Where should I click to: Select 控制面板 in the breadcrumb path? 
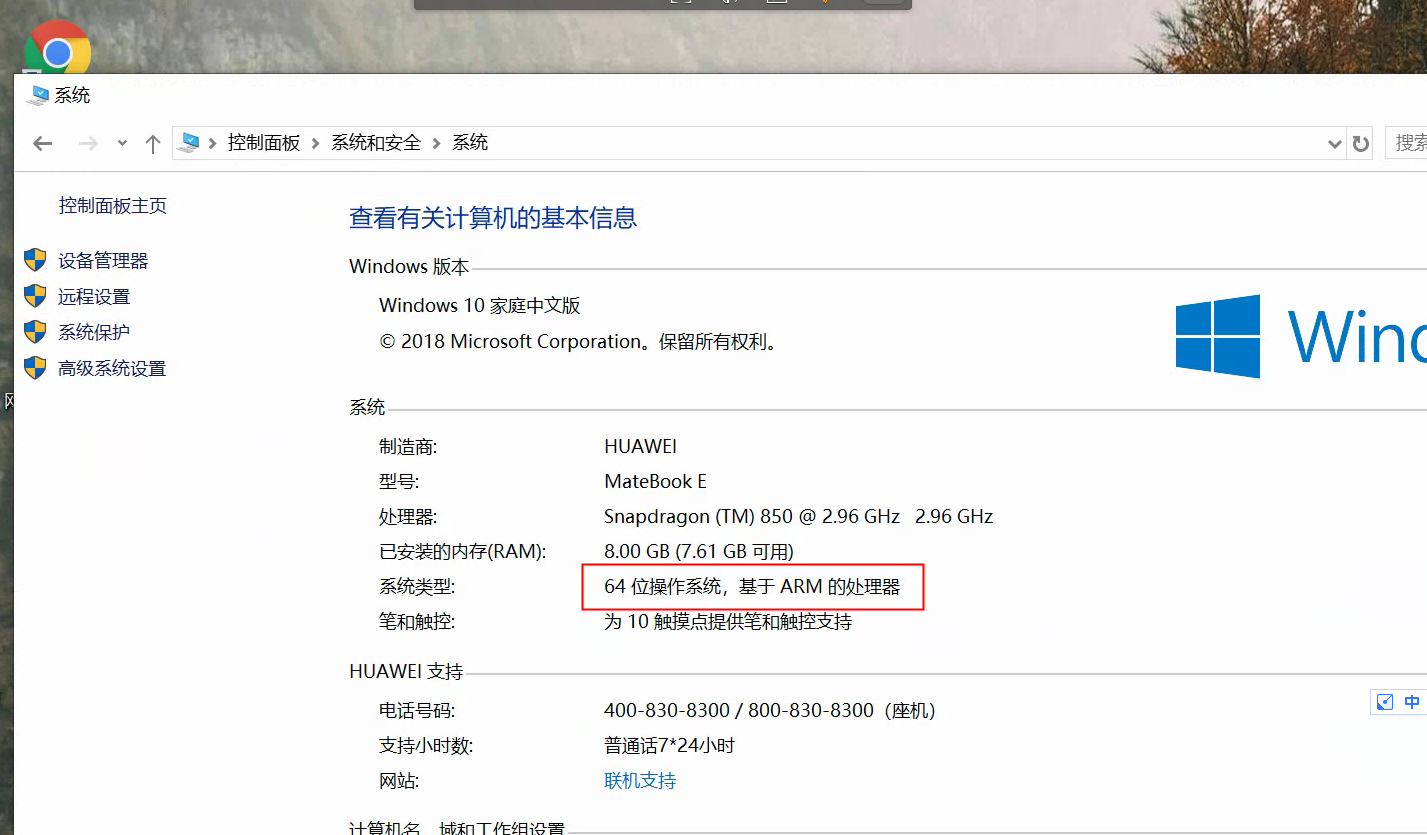point(264,143)
